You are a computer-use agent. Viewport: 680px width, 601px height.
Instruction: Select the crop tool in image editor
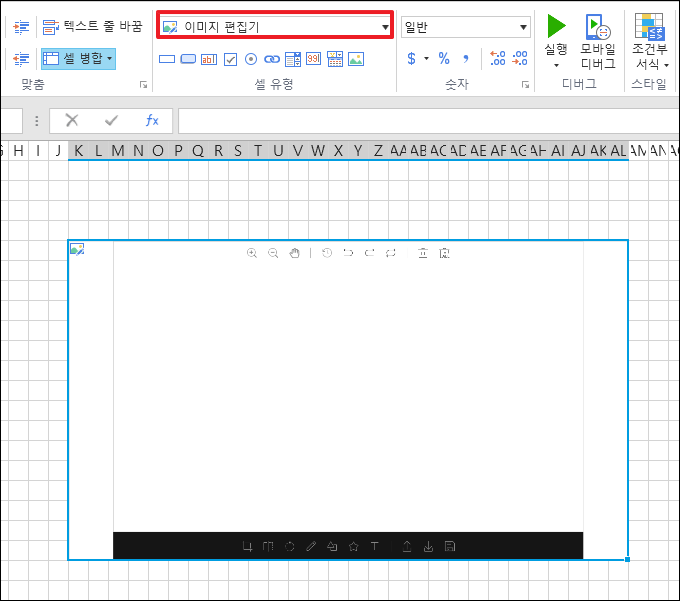point(247,546)
